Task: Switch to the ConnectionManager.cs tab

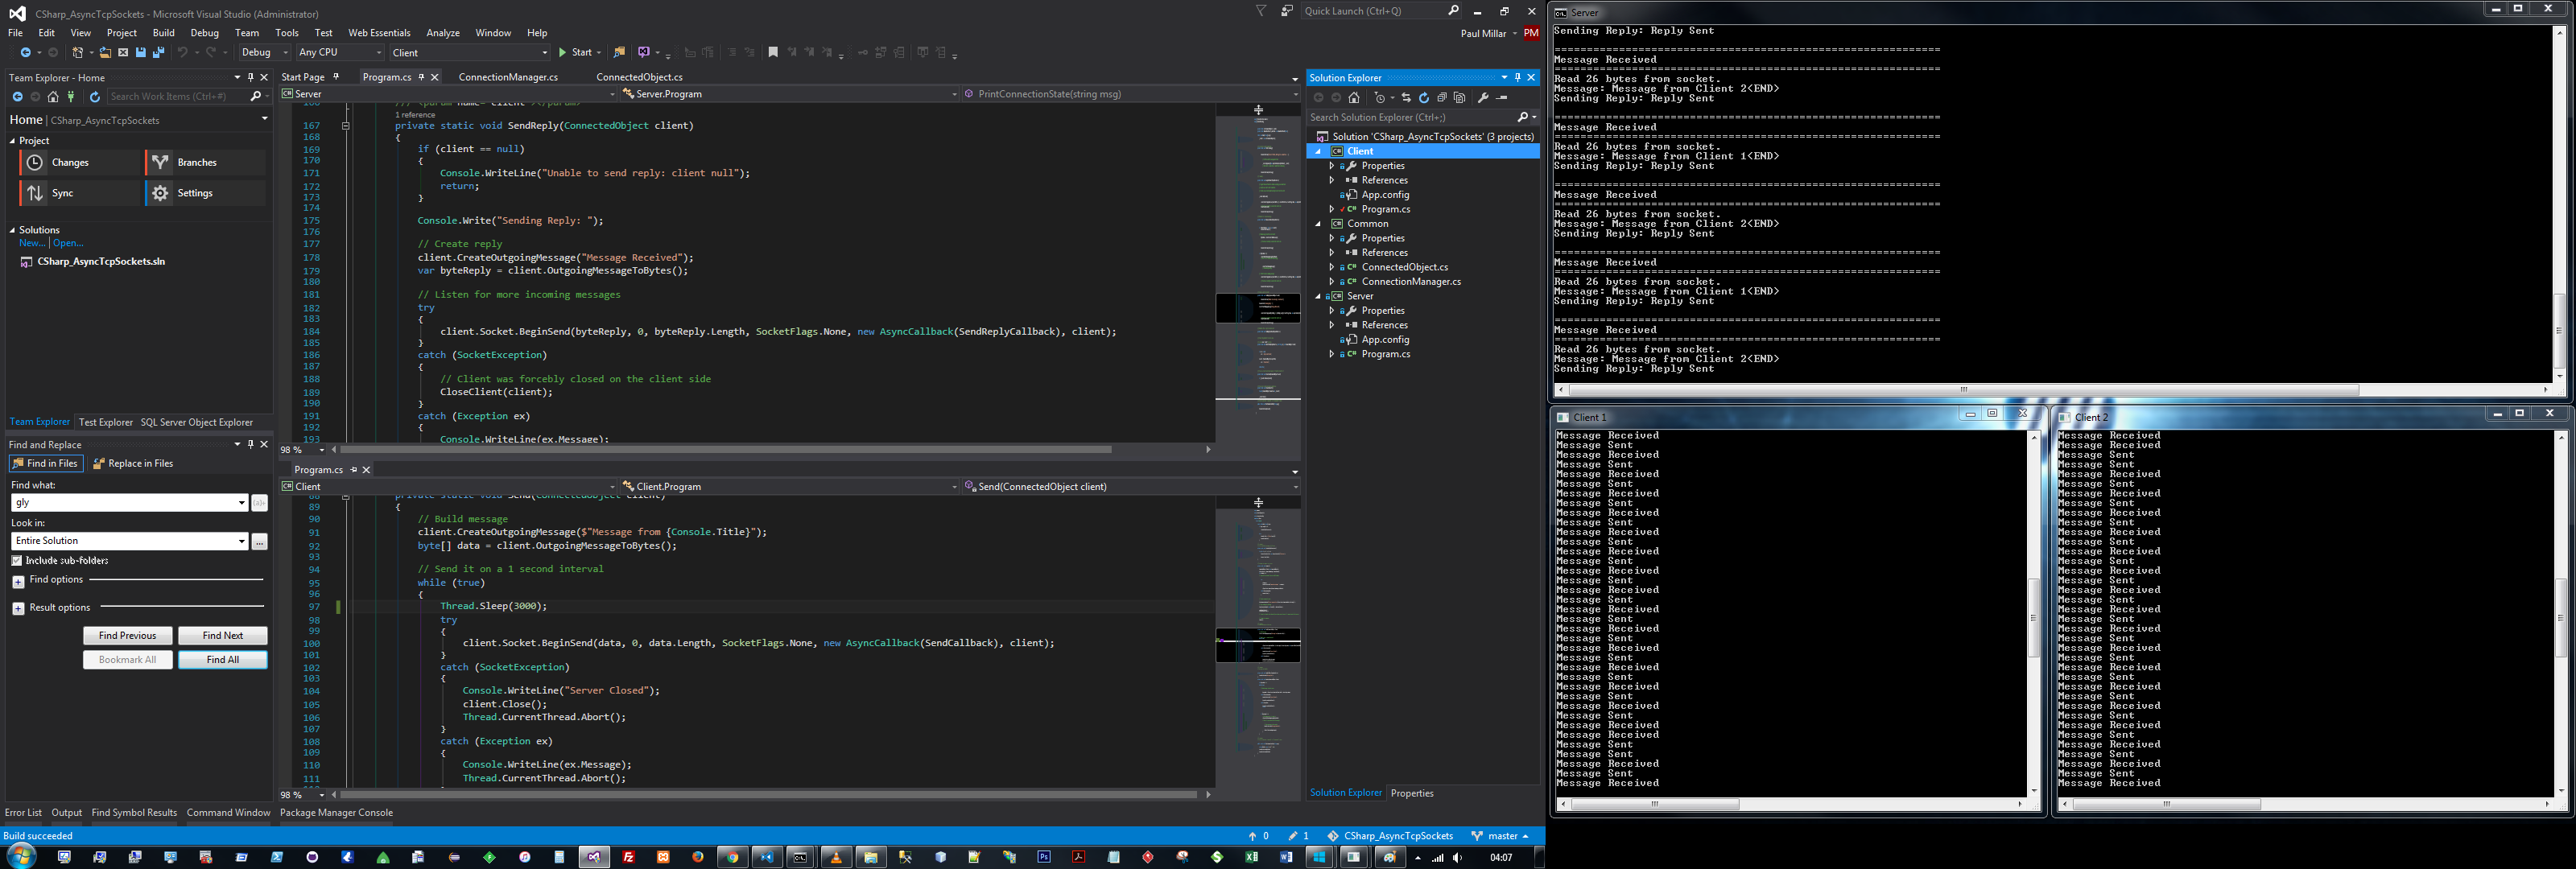Action: pos(508,77)
